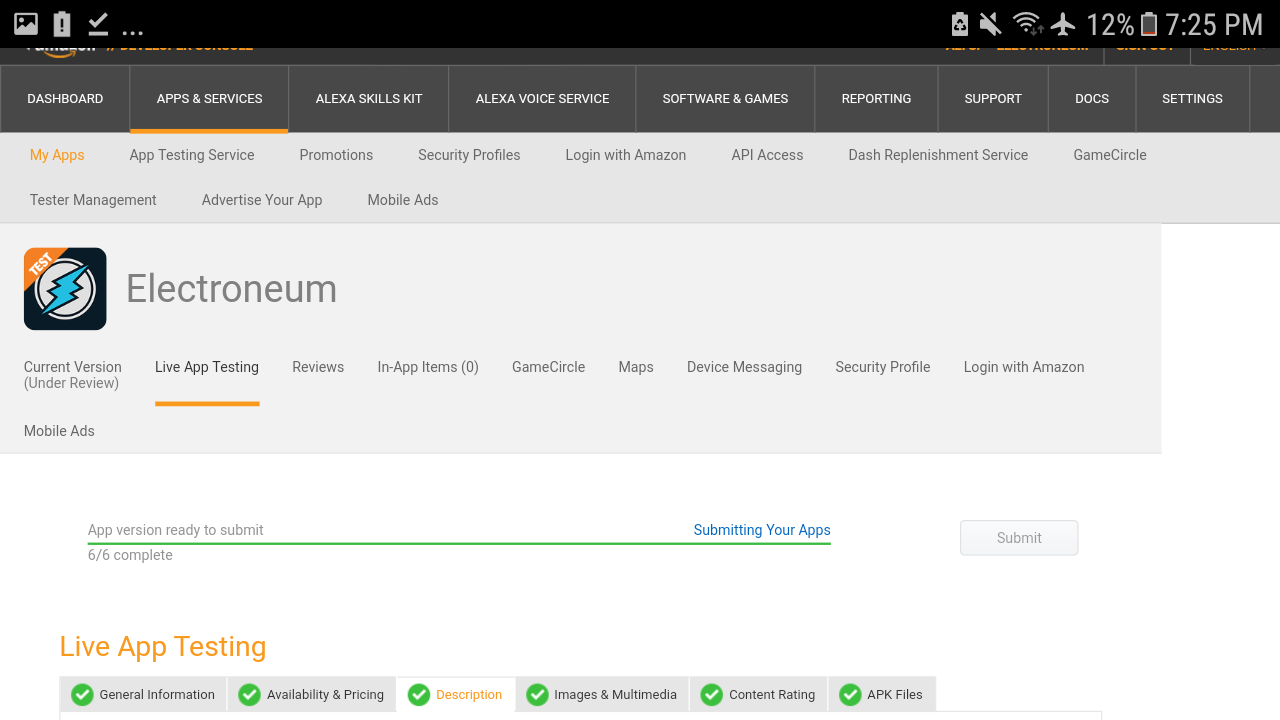
Task: Open the In-App Items (0) tab
Action: pyautogui.click(x=428, y=367)
